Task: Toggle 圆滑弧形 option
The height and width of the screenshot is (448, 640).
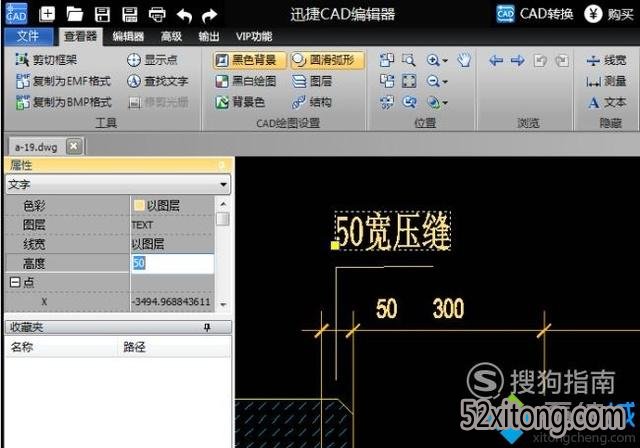Action: [326, 60]
